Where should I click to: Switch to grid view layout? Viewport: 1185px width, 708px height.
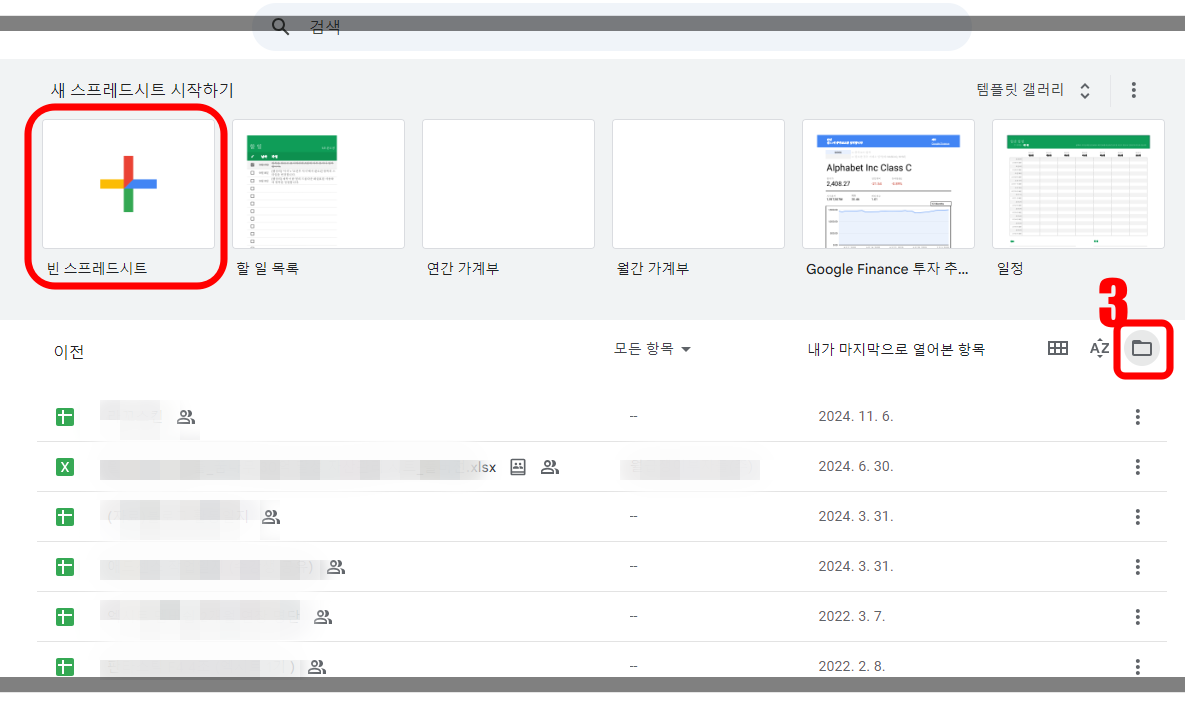[x=1057, y=348]
